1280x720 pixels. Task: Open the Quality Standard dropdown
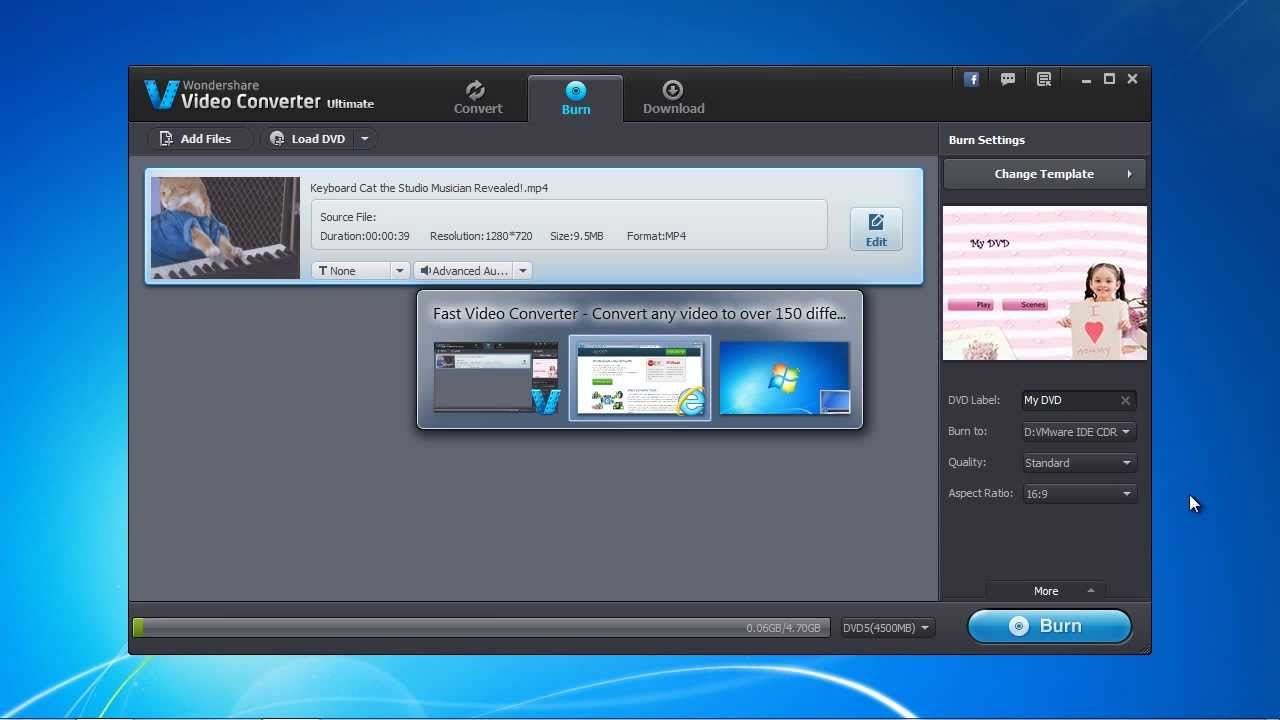[1078, 463]
